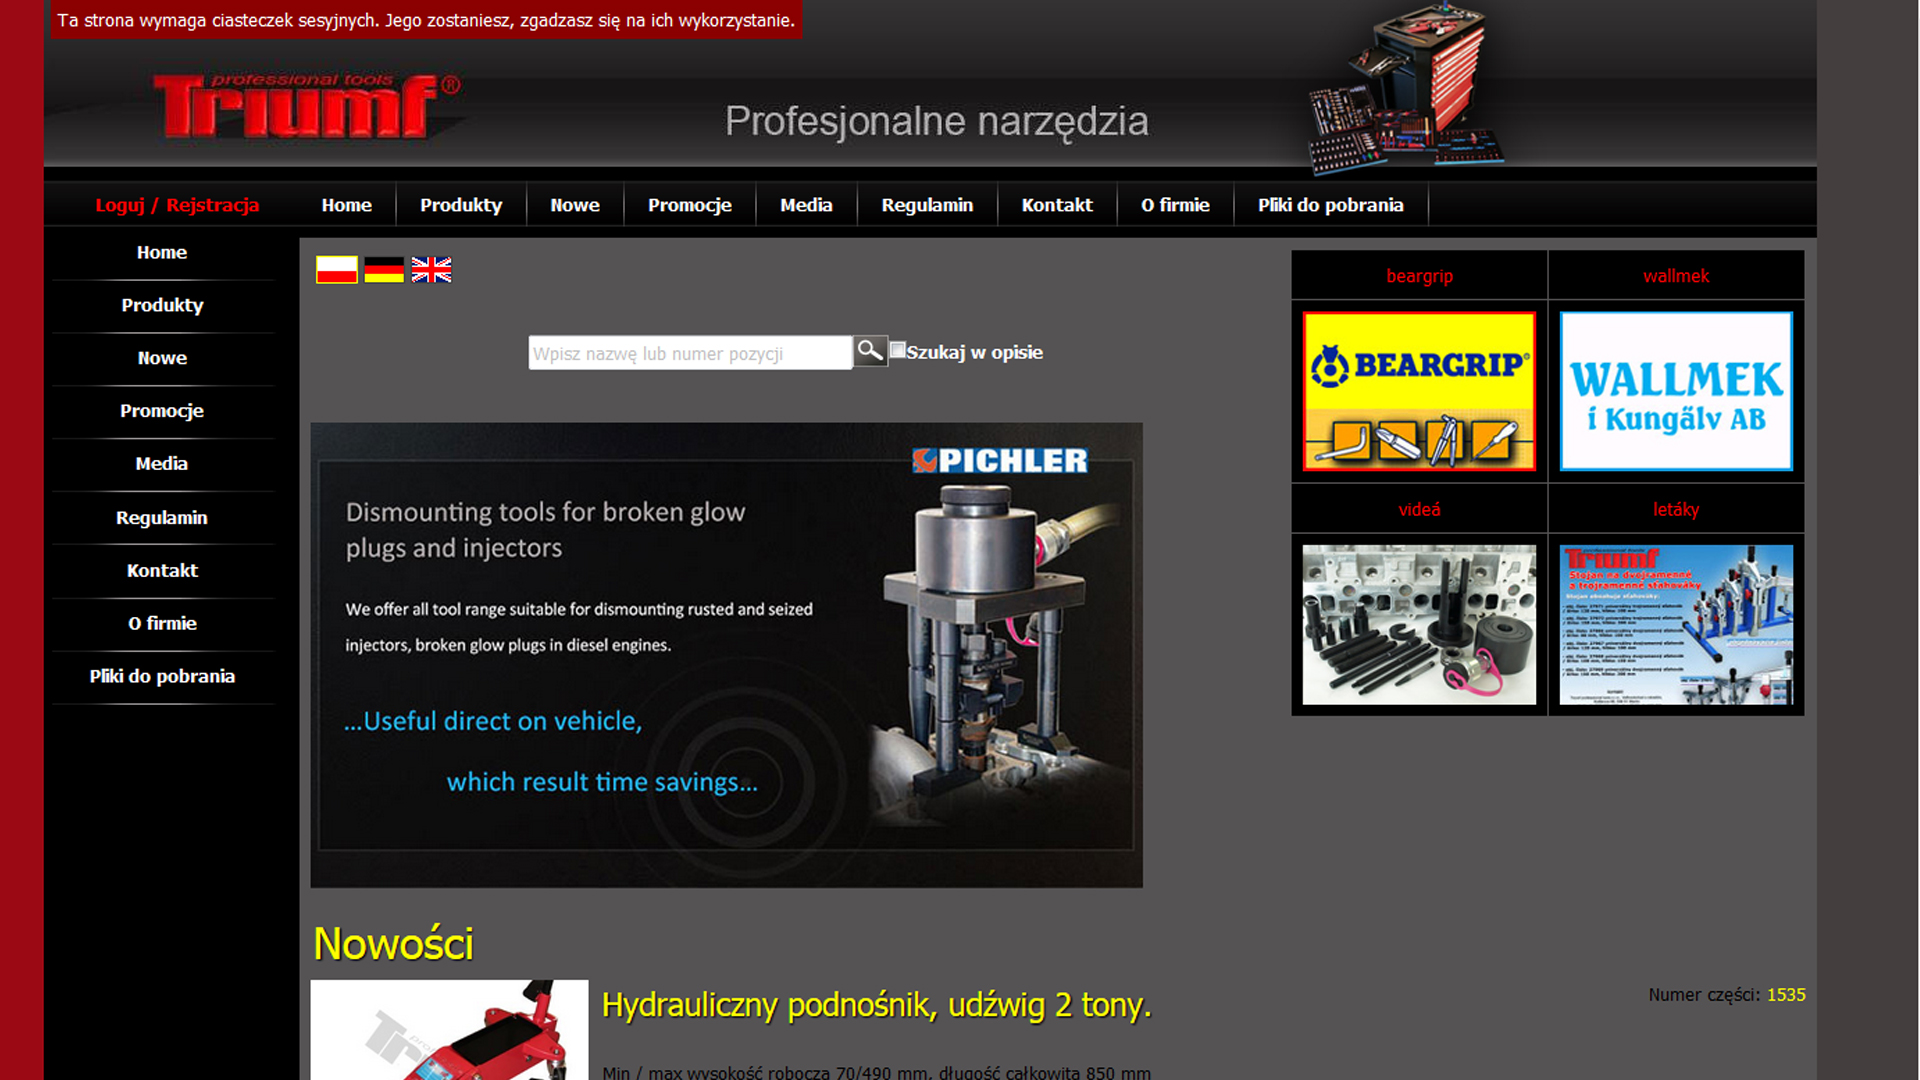The height and width of the screenshot is (1080, 1920).
Task: Click the hydraulic jack product image
Action: (x=450, y=1030)
